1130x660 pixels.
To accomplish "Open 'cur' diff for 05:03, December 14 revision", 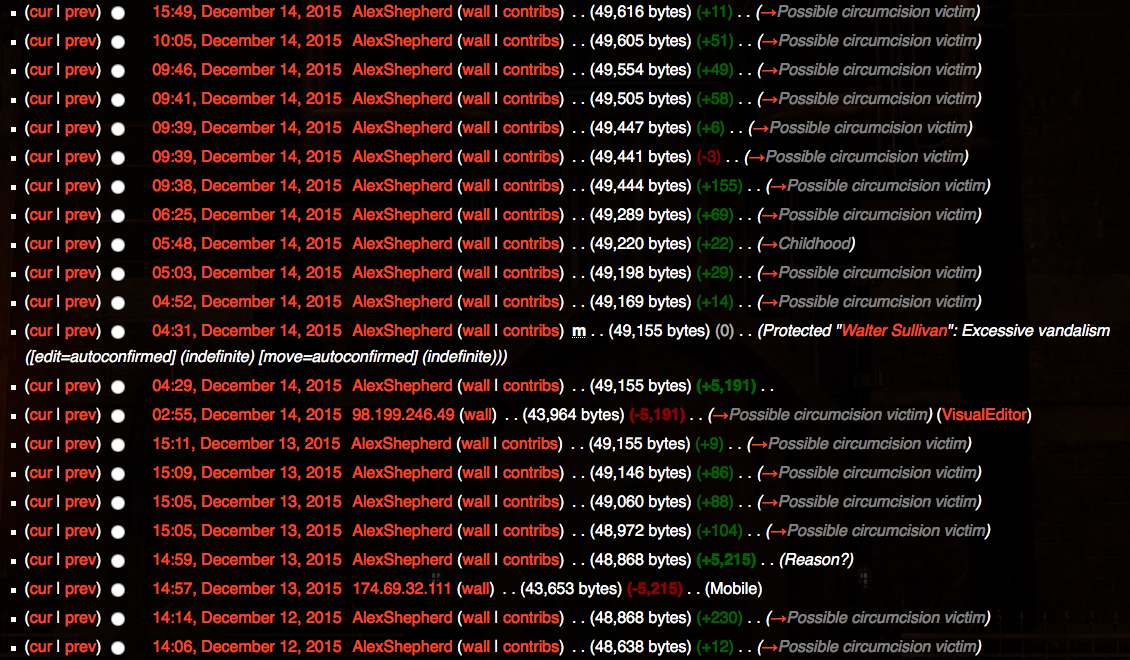I will (41, 273).
